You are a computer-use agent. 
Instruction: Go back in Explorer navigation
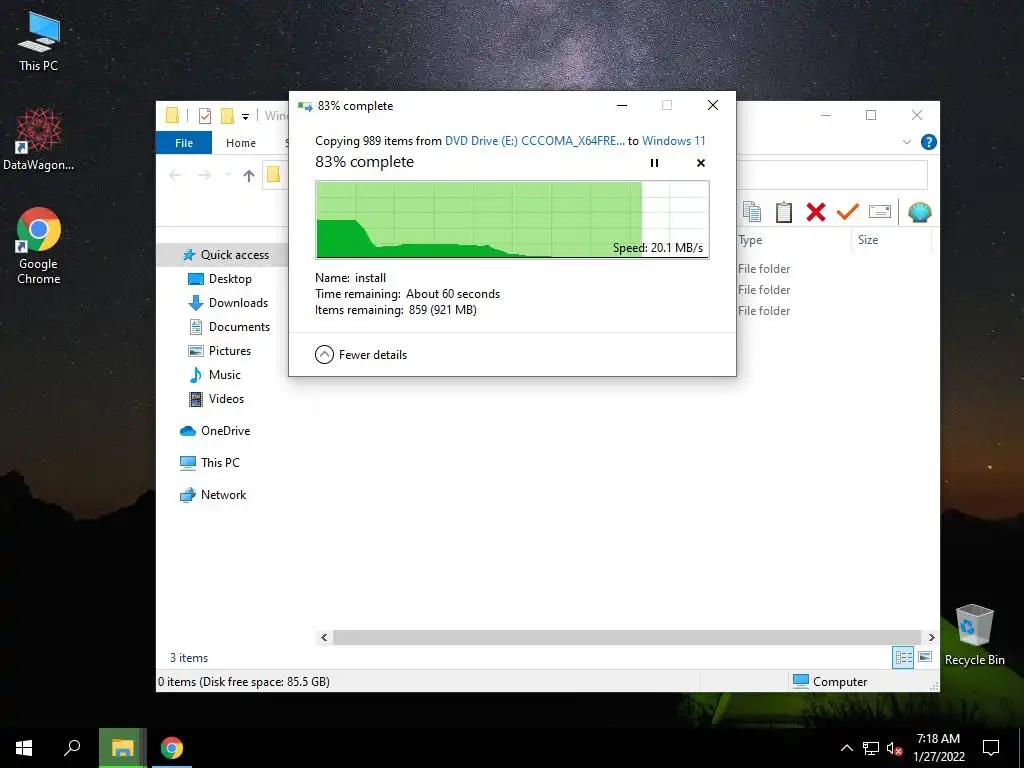pyautogui.click(x=175, y=175)
